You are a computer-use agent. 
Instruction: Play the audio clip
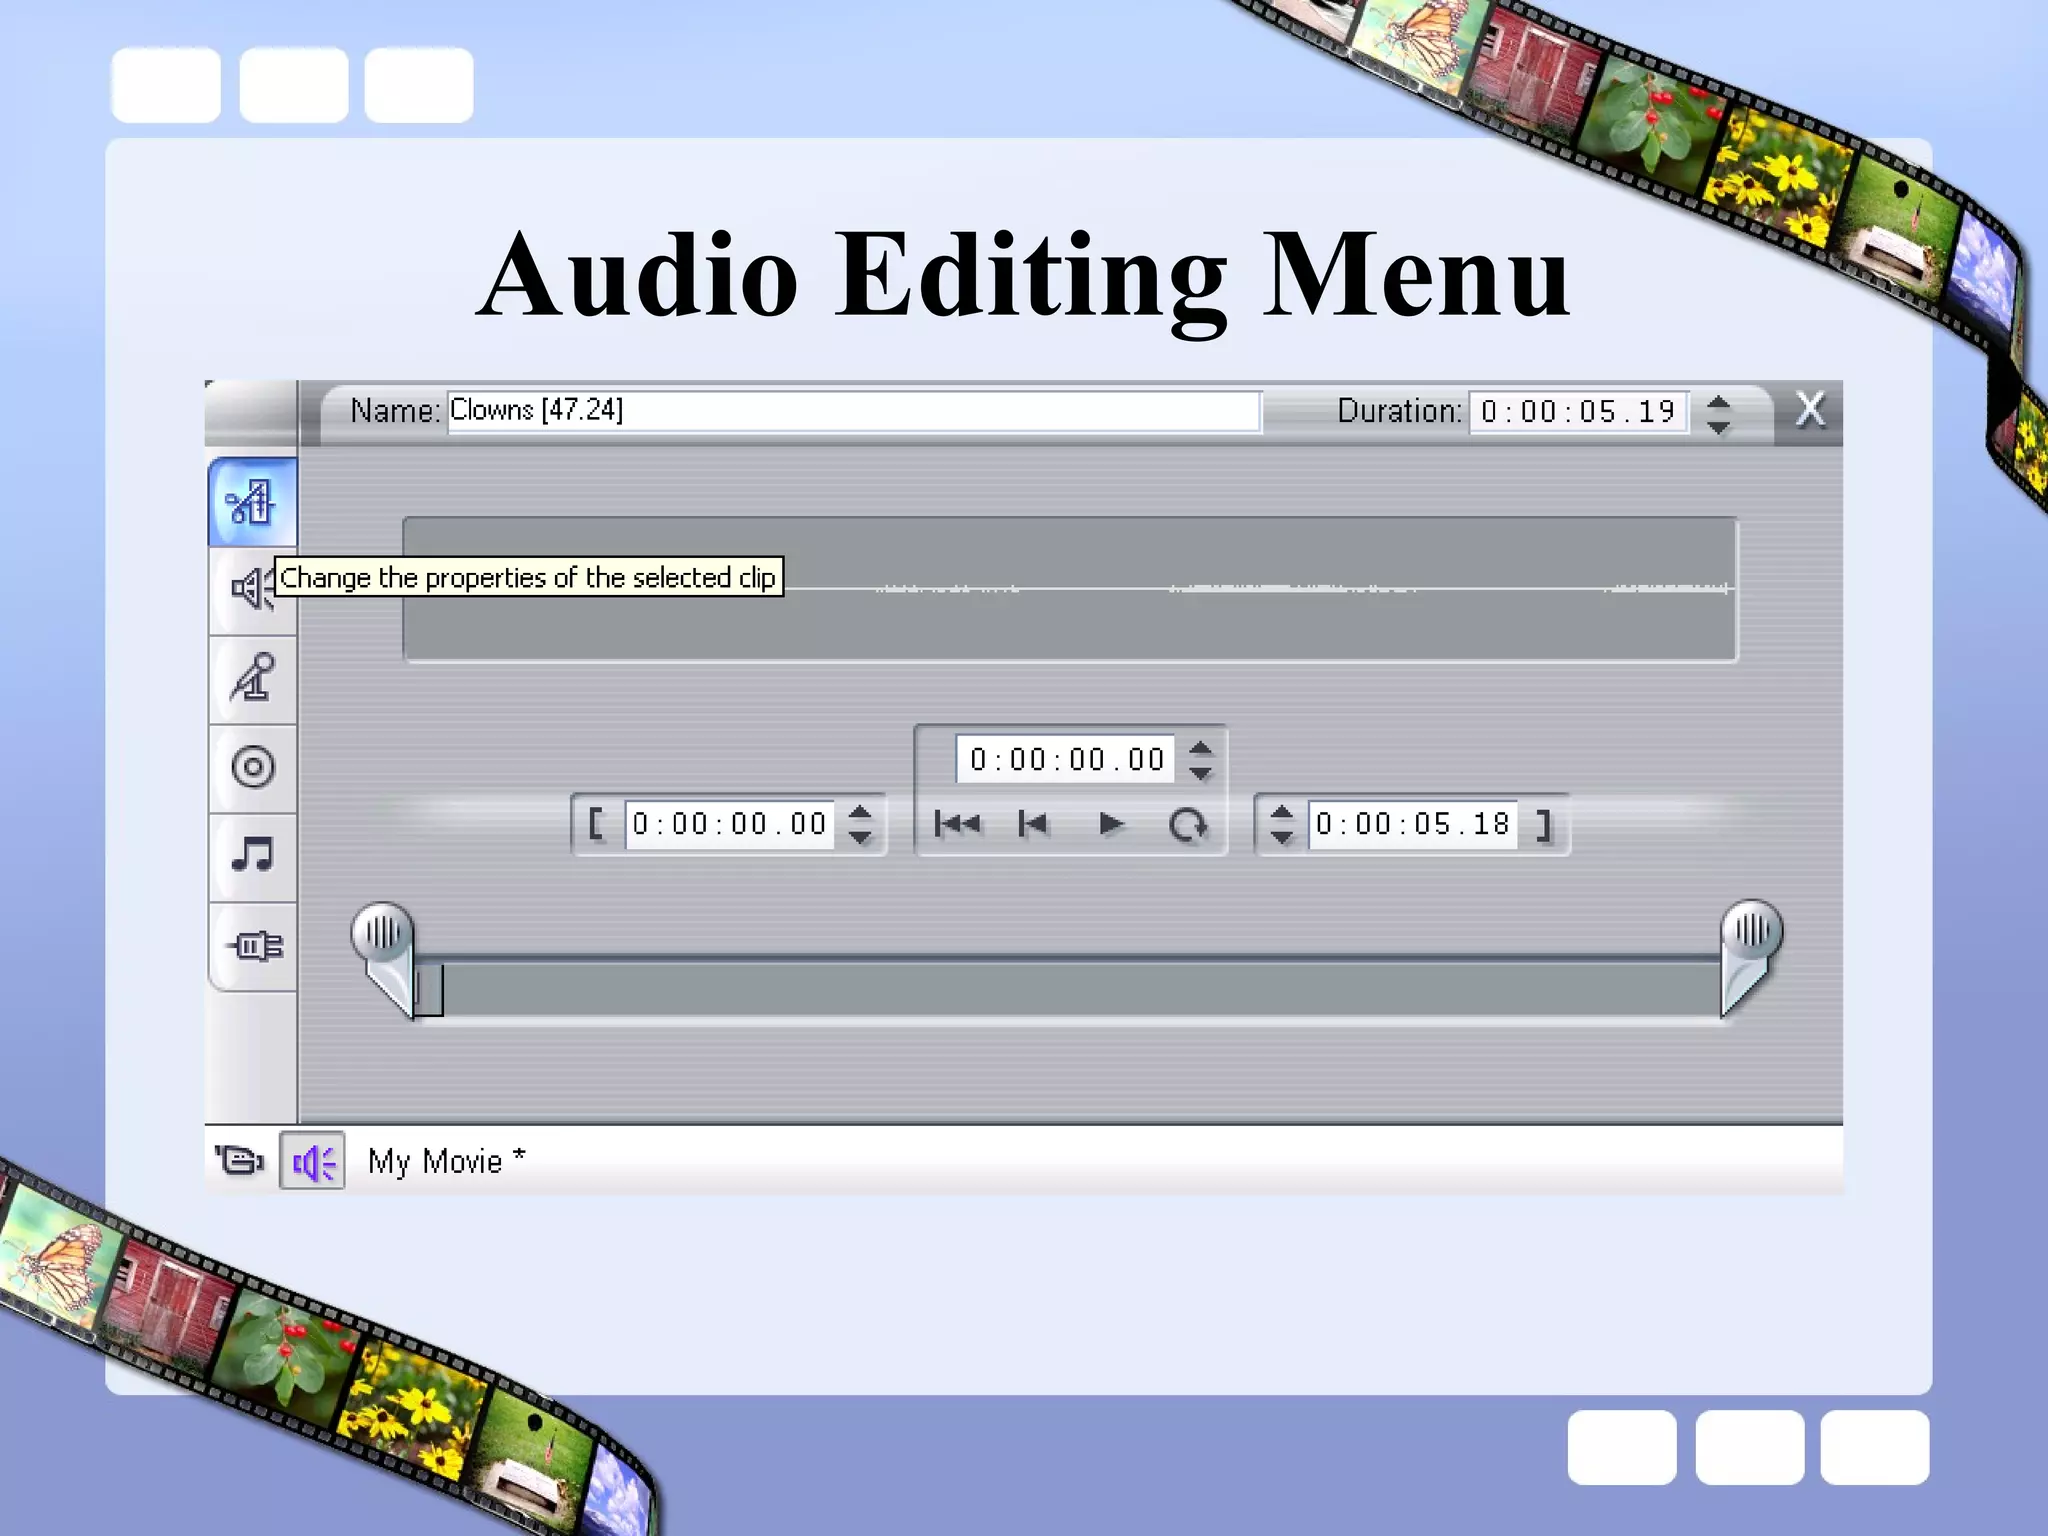(1110, 824)
